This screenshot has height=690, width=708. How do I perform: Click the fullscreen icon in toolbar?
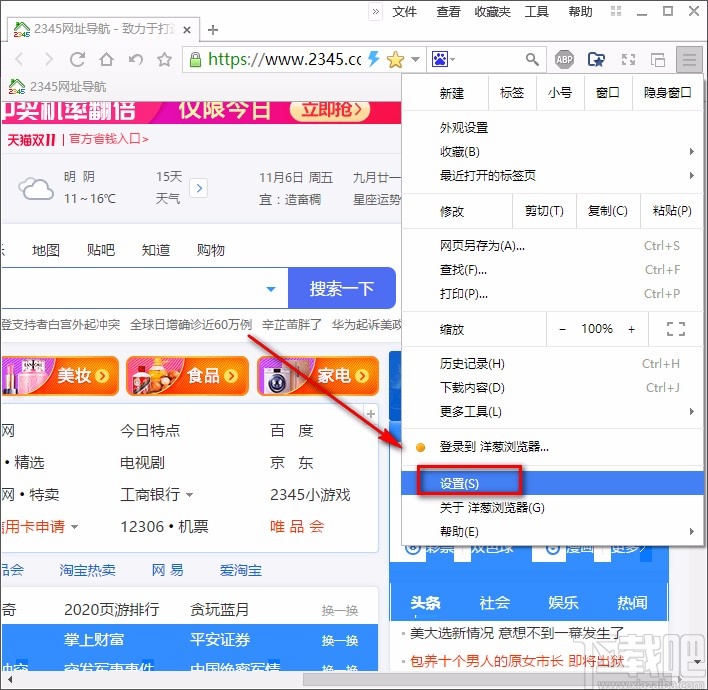pos(628,59)
